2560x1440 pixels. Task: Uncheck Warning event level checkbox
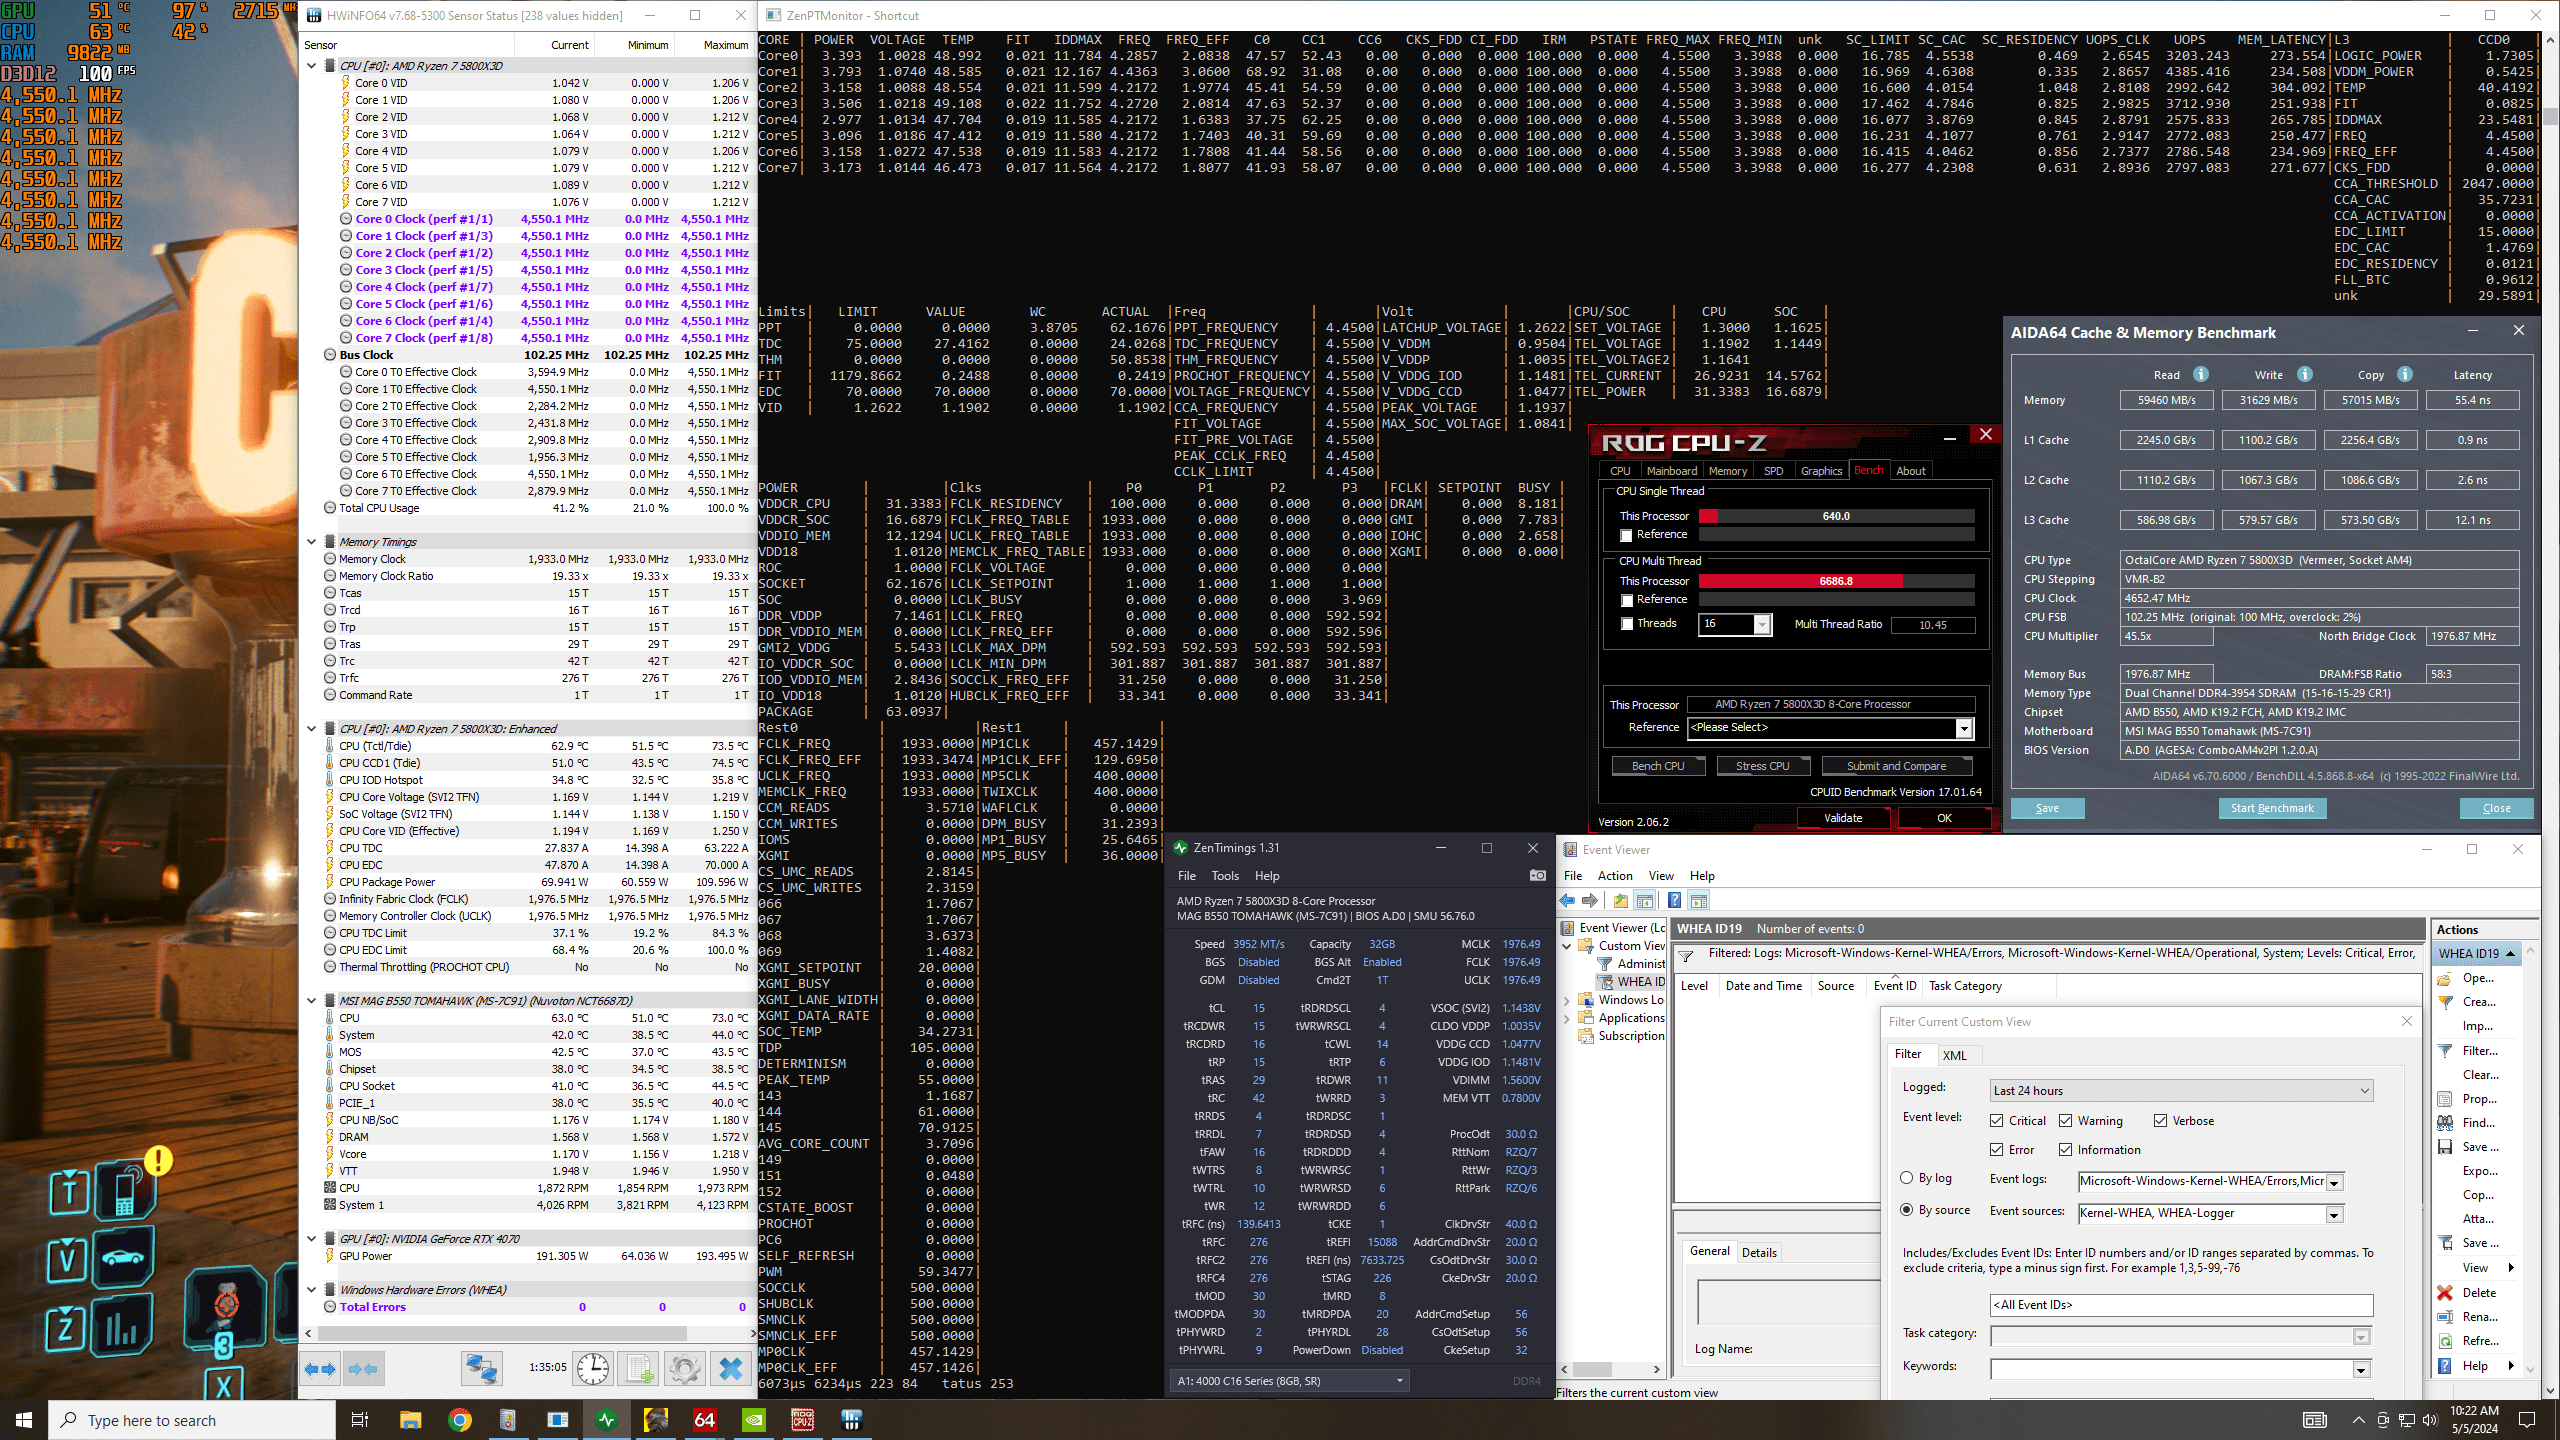(x=2065, y=1120)
